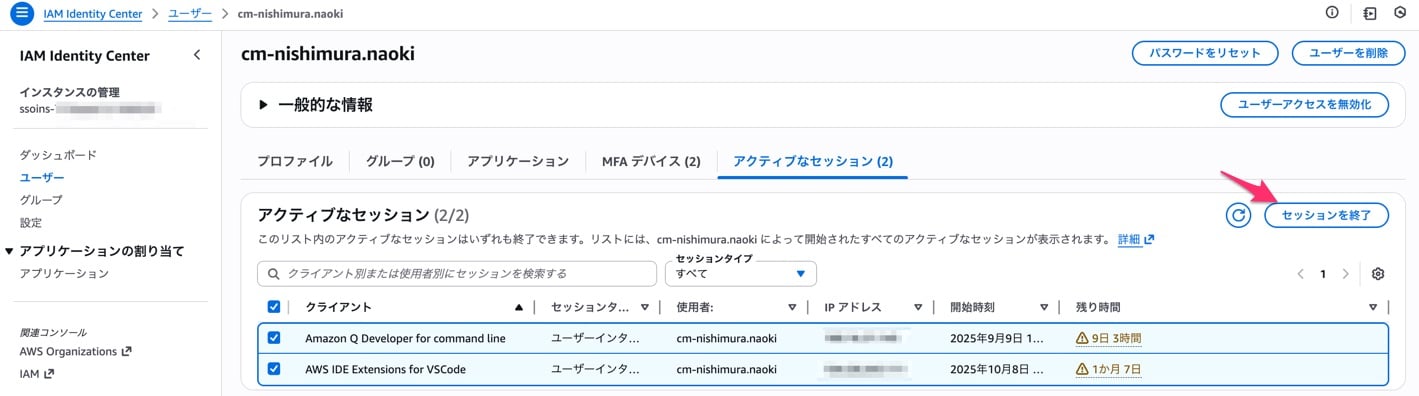Click the 9日 3時間 remaining time warning
This screenshot has width=1419, height=396.
click(1108, 339)
